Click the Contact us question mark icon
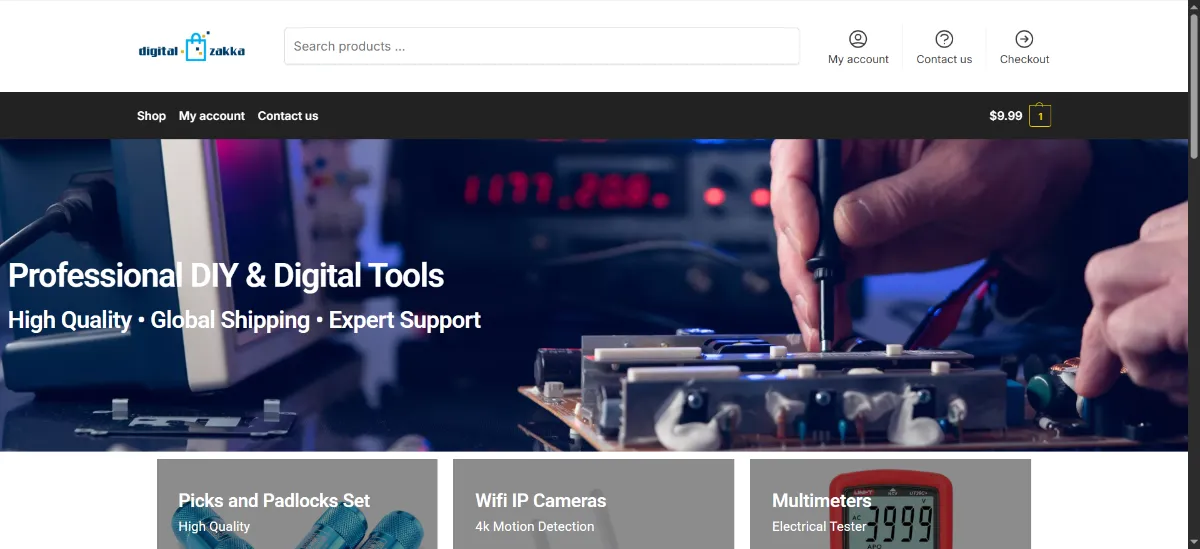 coord(944,39)
